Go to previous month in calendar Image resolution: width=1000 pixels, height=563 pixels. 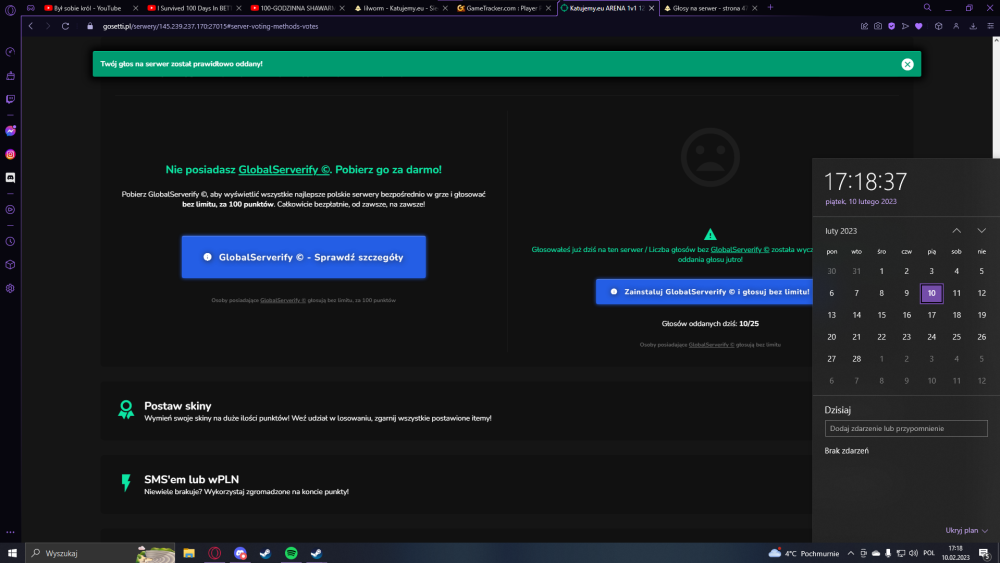[957, 231]
